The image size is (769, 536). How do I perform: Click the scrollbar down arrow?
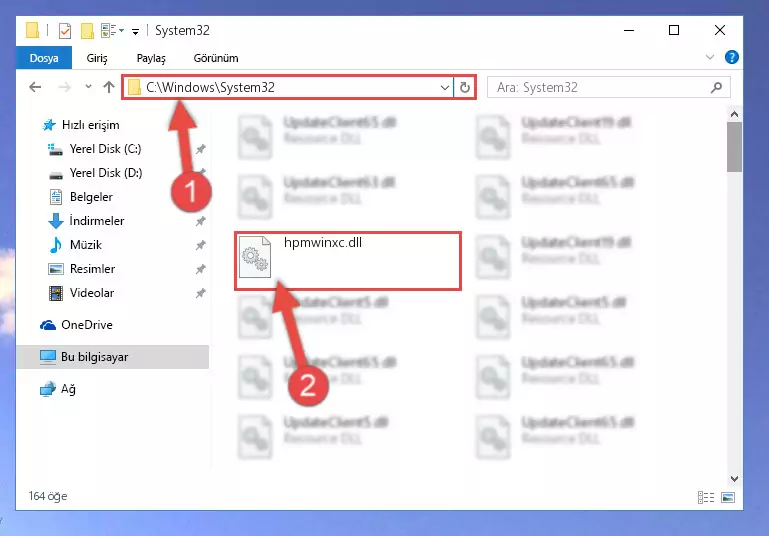click(x=734, y=479)
